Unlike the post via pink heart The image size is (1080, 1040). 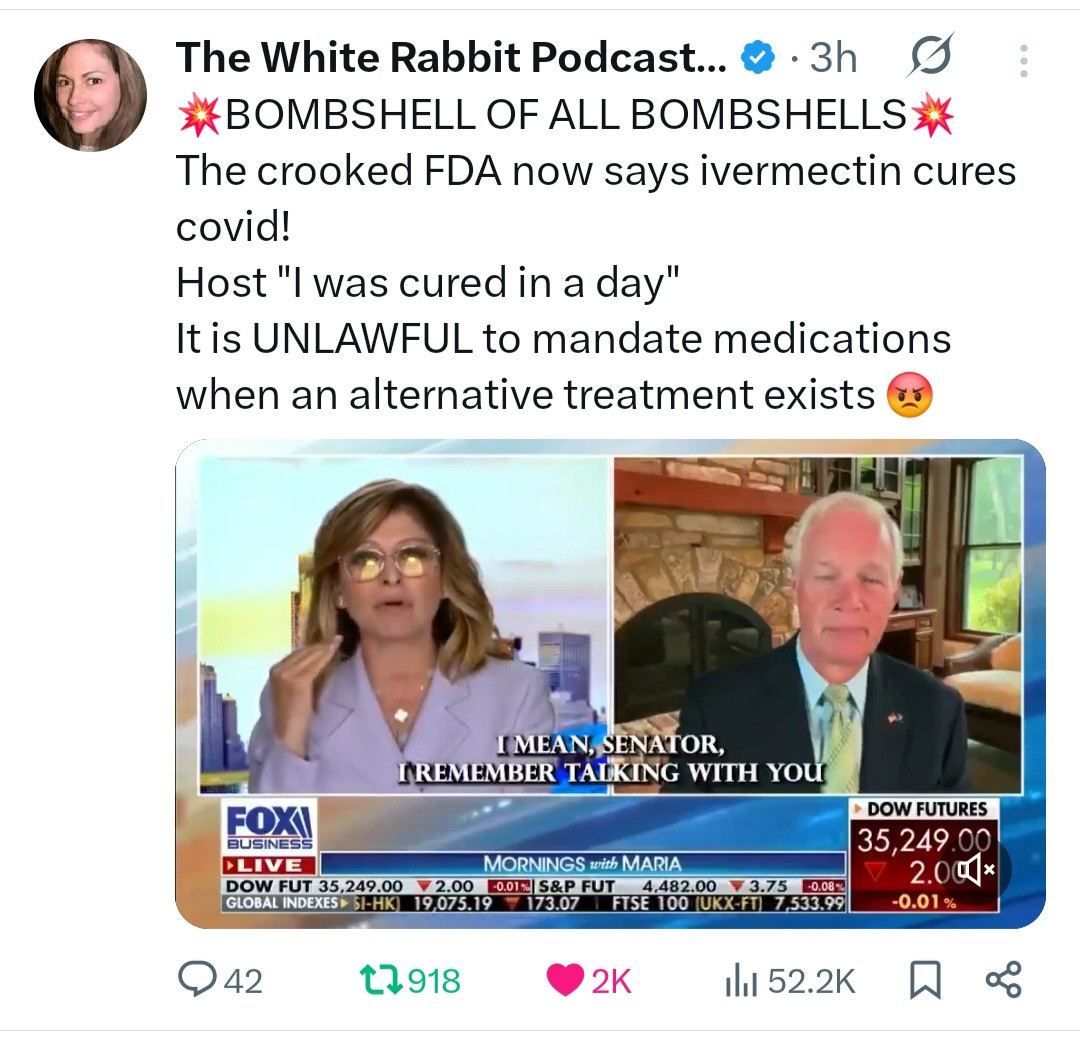(565, 980)
